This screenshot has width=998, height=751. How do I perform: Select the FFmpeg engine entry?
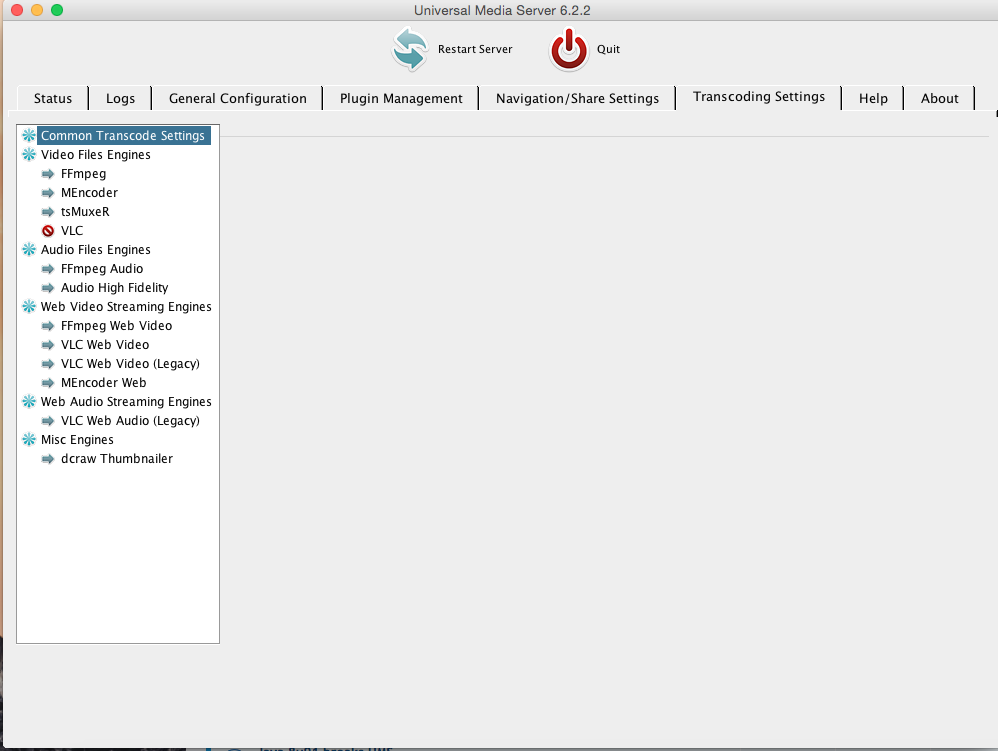pos(83,174)
